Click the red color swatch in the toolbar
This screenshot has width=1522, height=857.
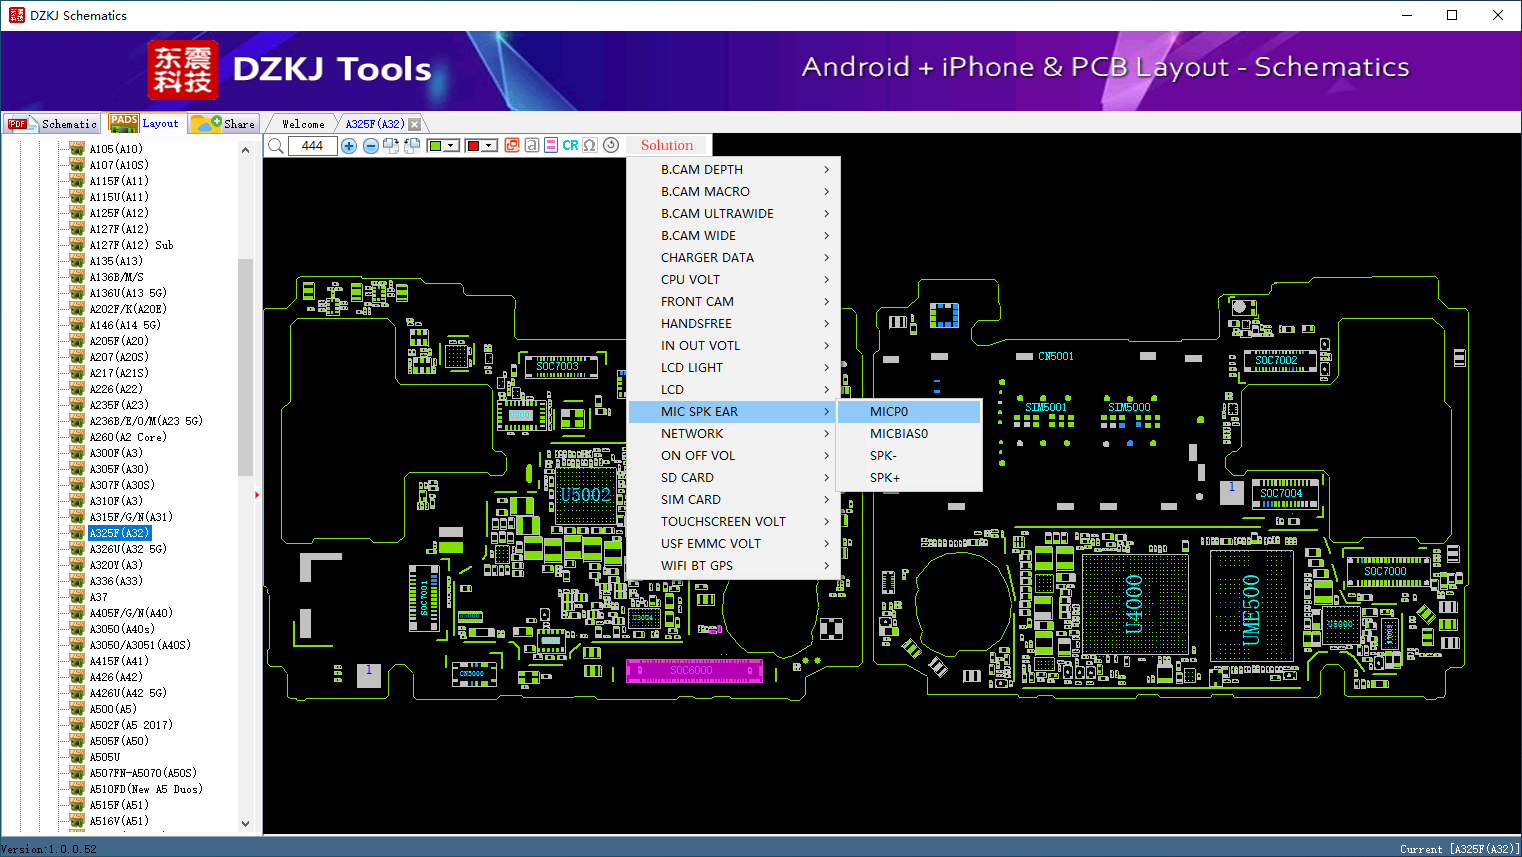(473, 146)
